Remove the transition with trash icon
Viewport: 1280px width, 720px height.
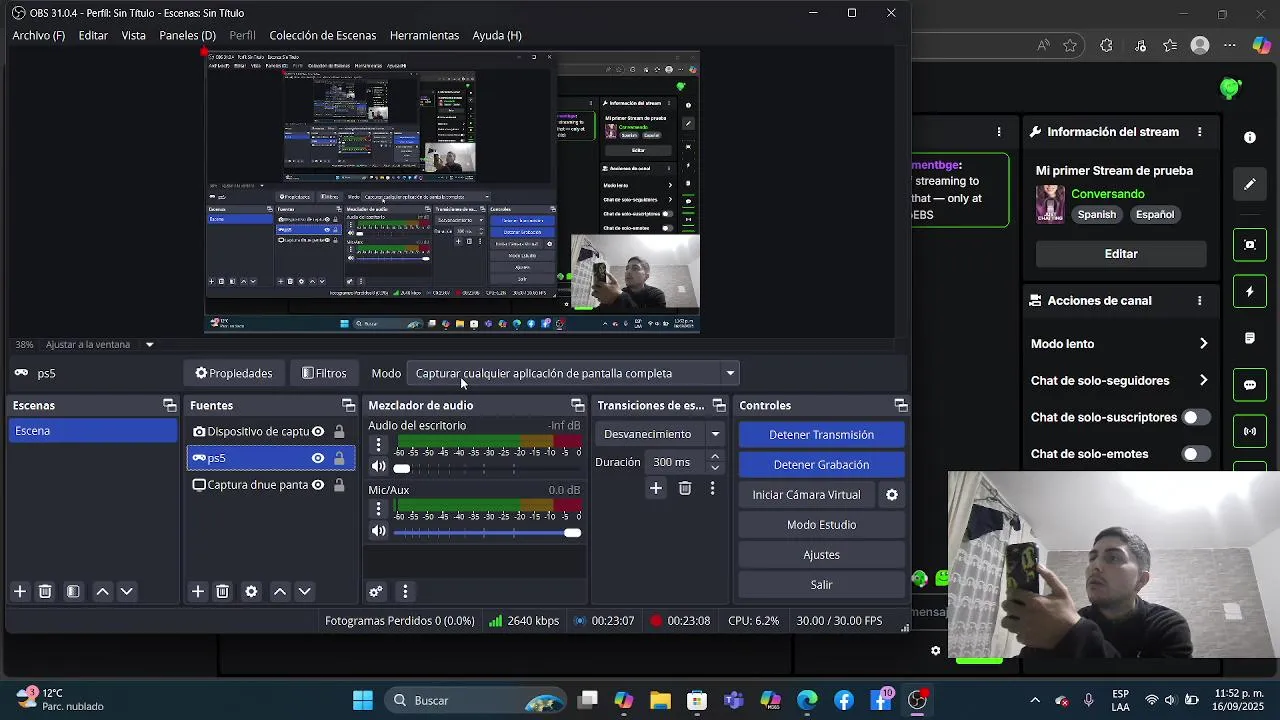point(685,488)
